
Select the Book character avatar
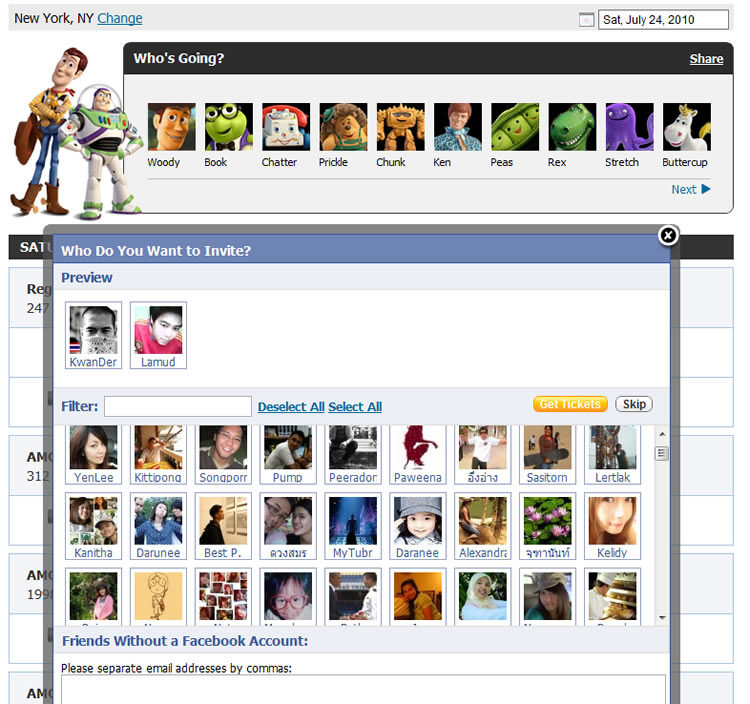[x=229, y=127]
